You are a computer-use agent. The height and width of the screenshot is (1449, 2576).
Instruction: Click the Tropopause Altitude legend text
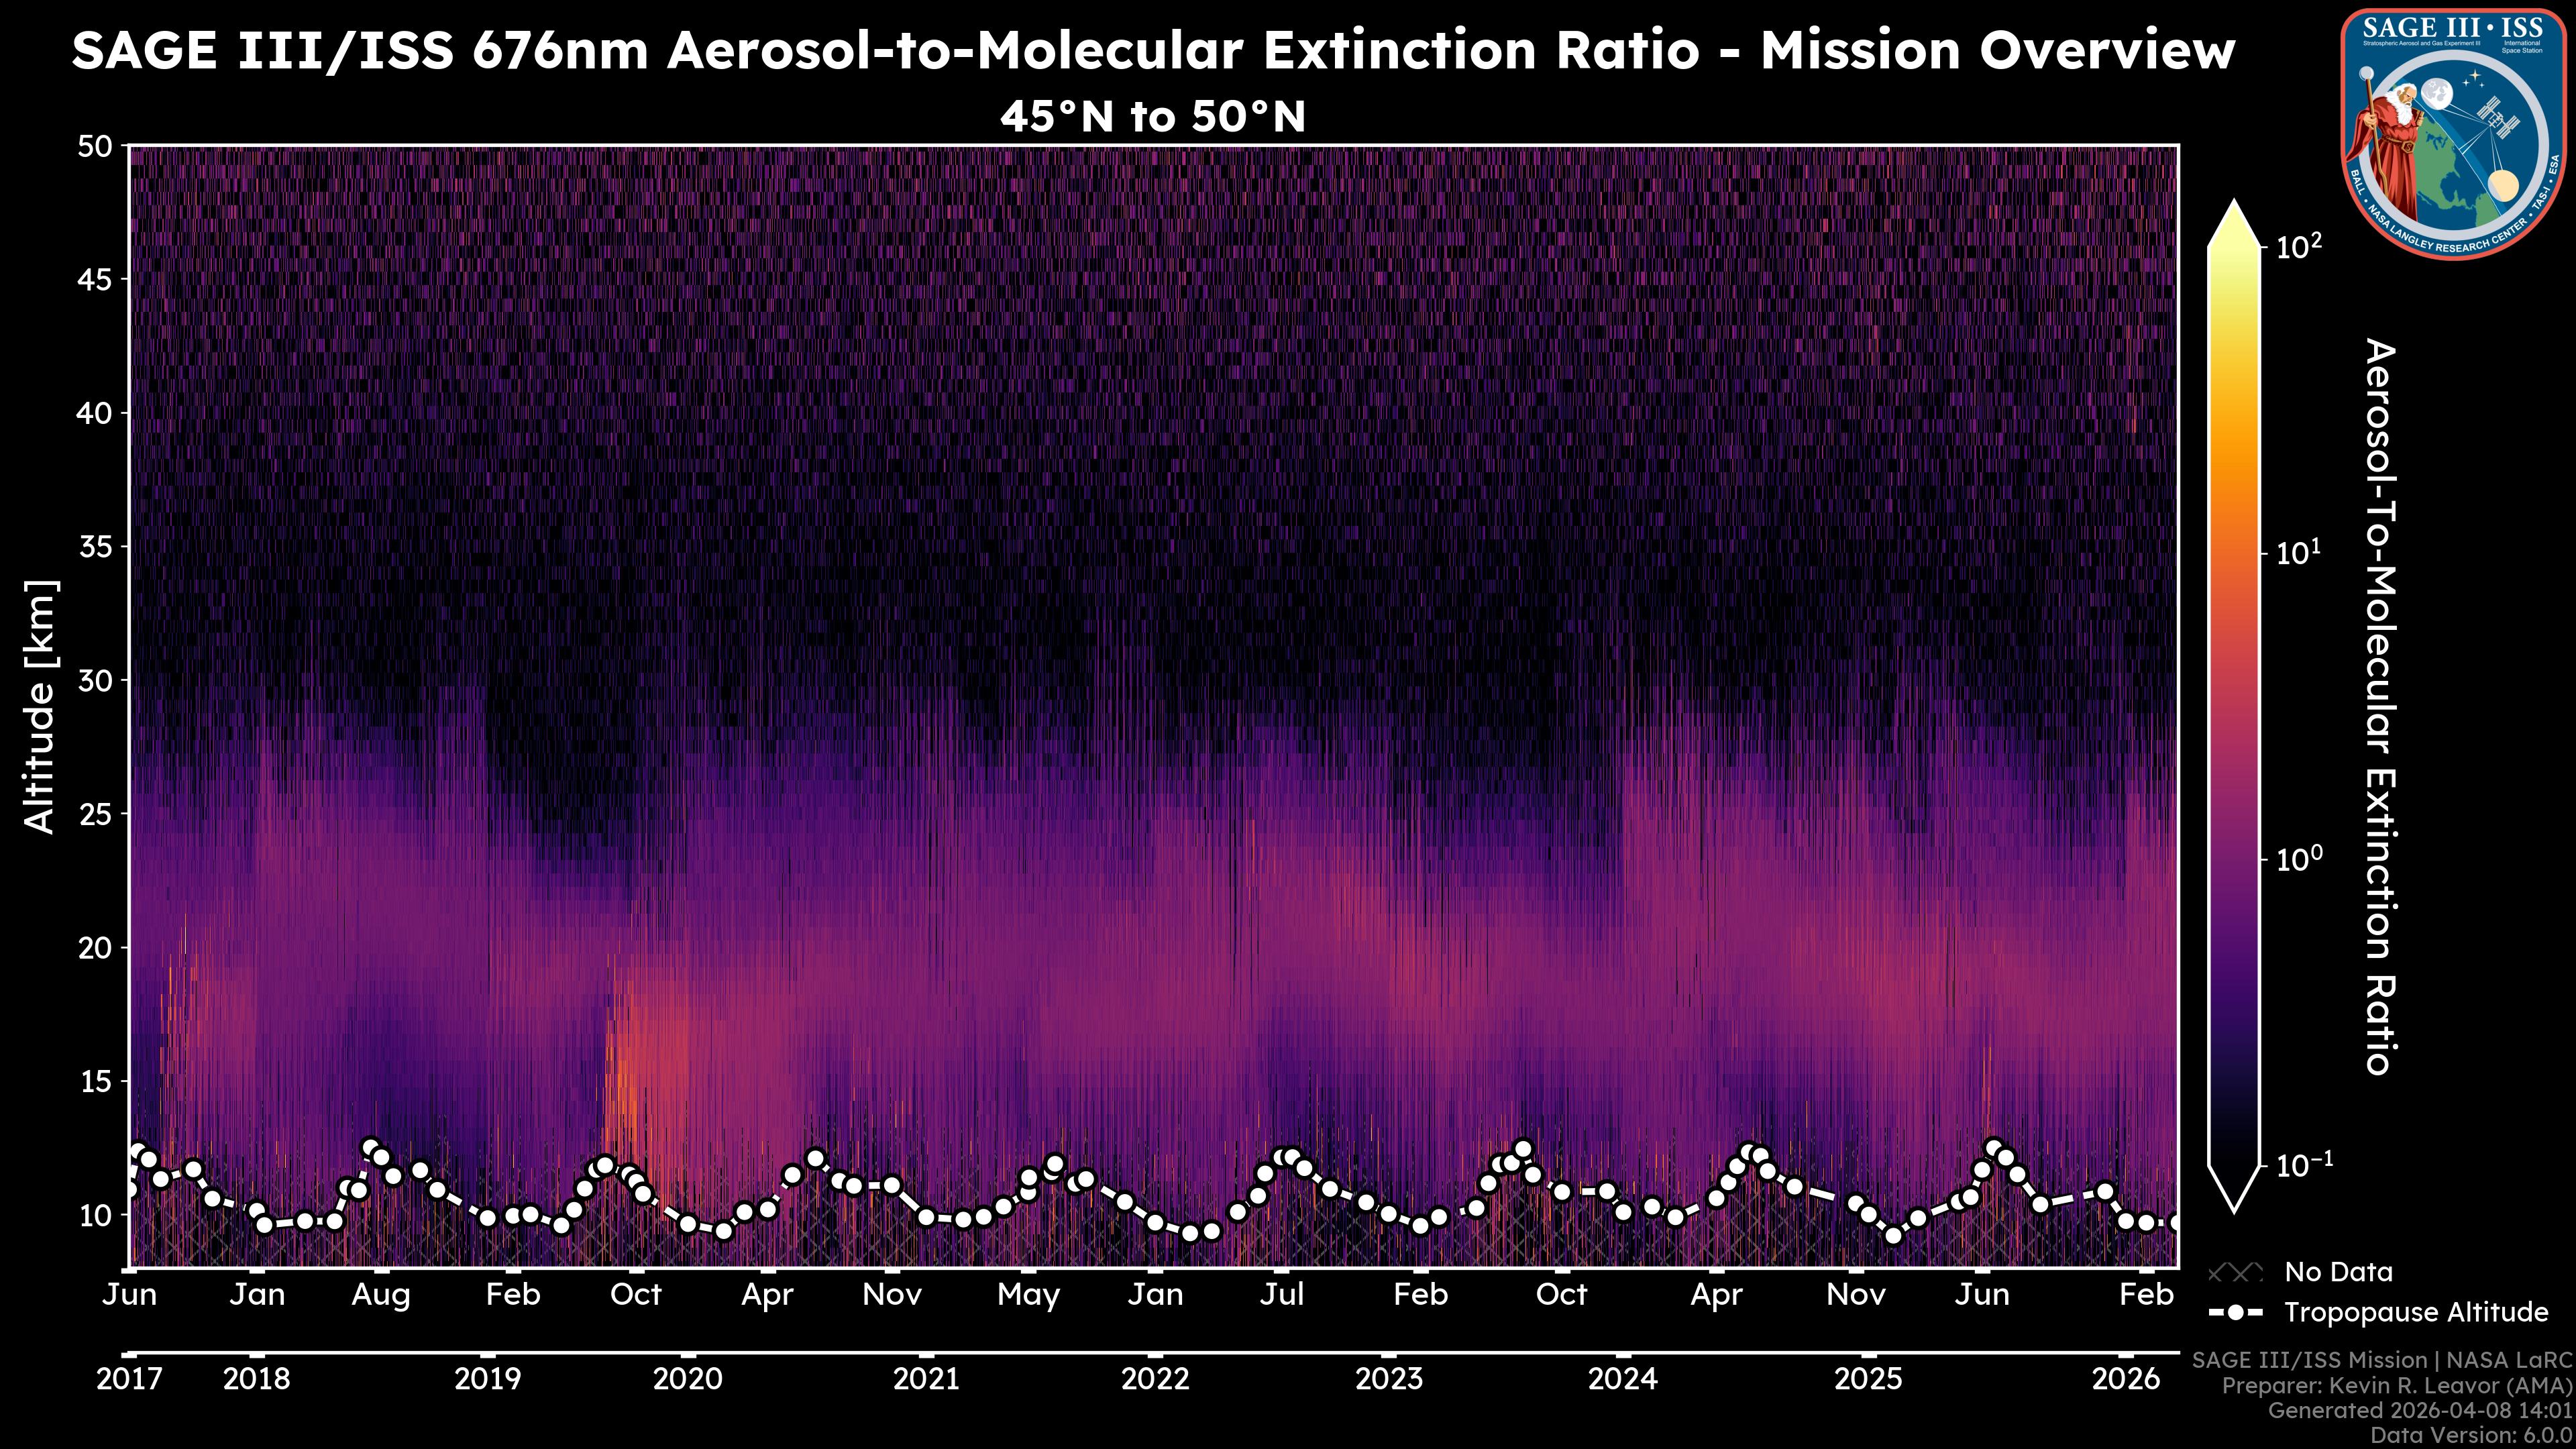click(2416, 1312)
